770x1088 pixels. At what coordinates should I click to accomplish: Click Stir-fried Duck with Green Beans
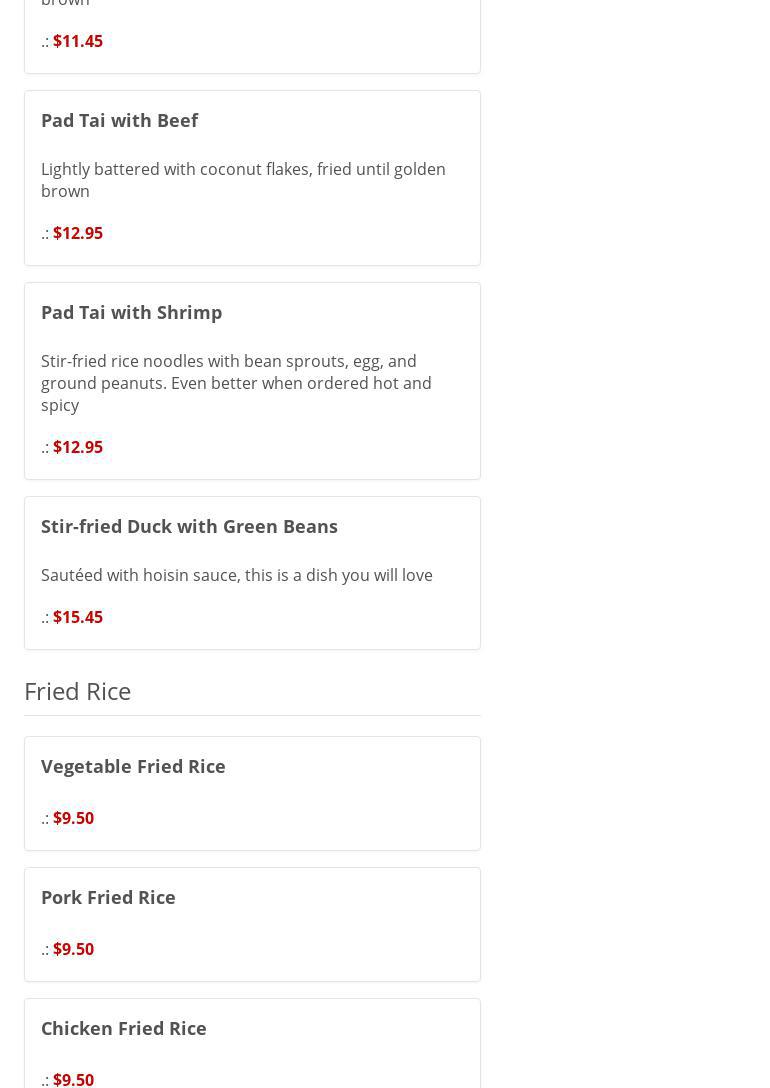(x=189, y=526)
